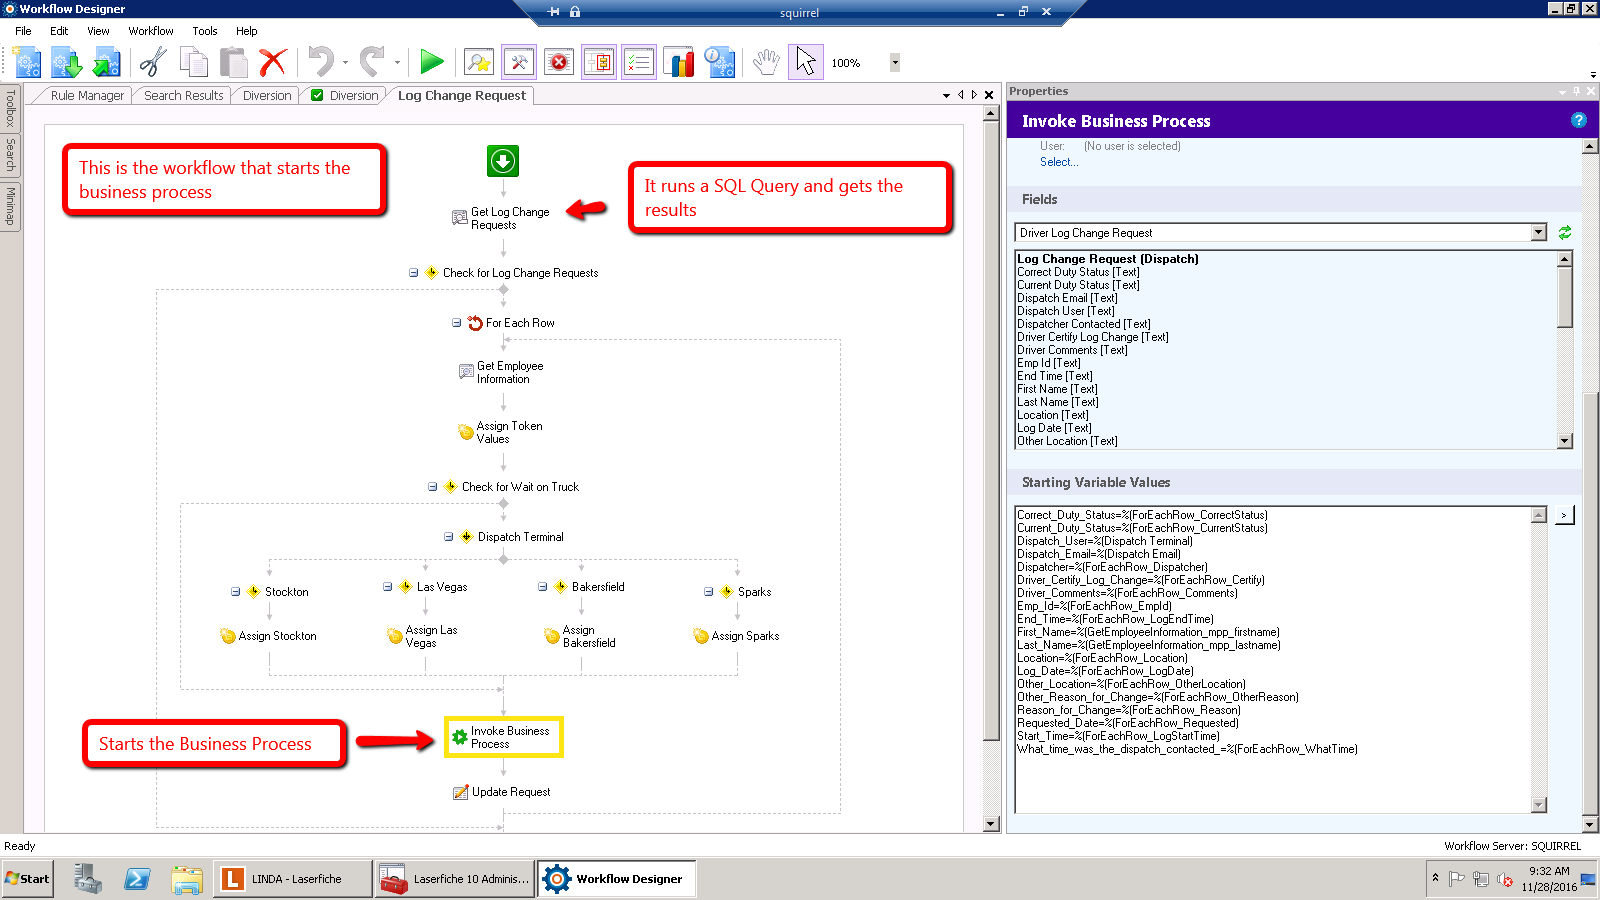Image resolution: width=1600 pixels, height=900 pixels.
Task: Collapse the For Each Row activity
Action: (x=456, y=323)
